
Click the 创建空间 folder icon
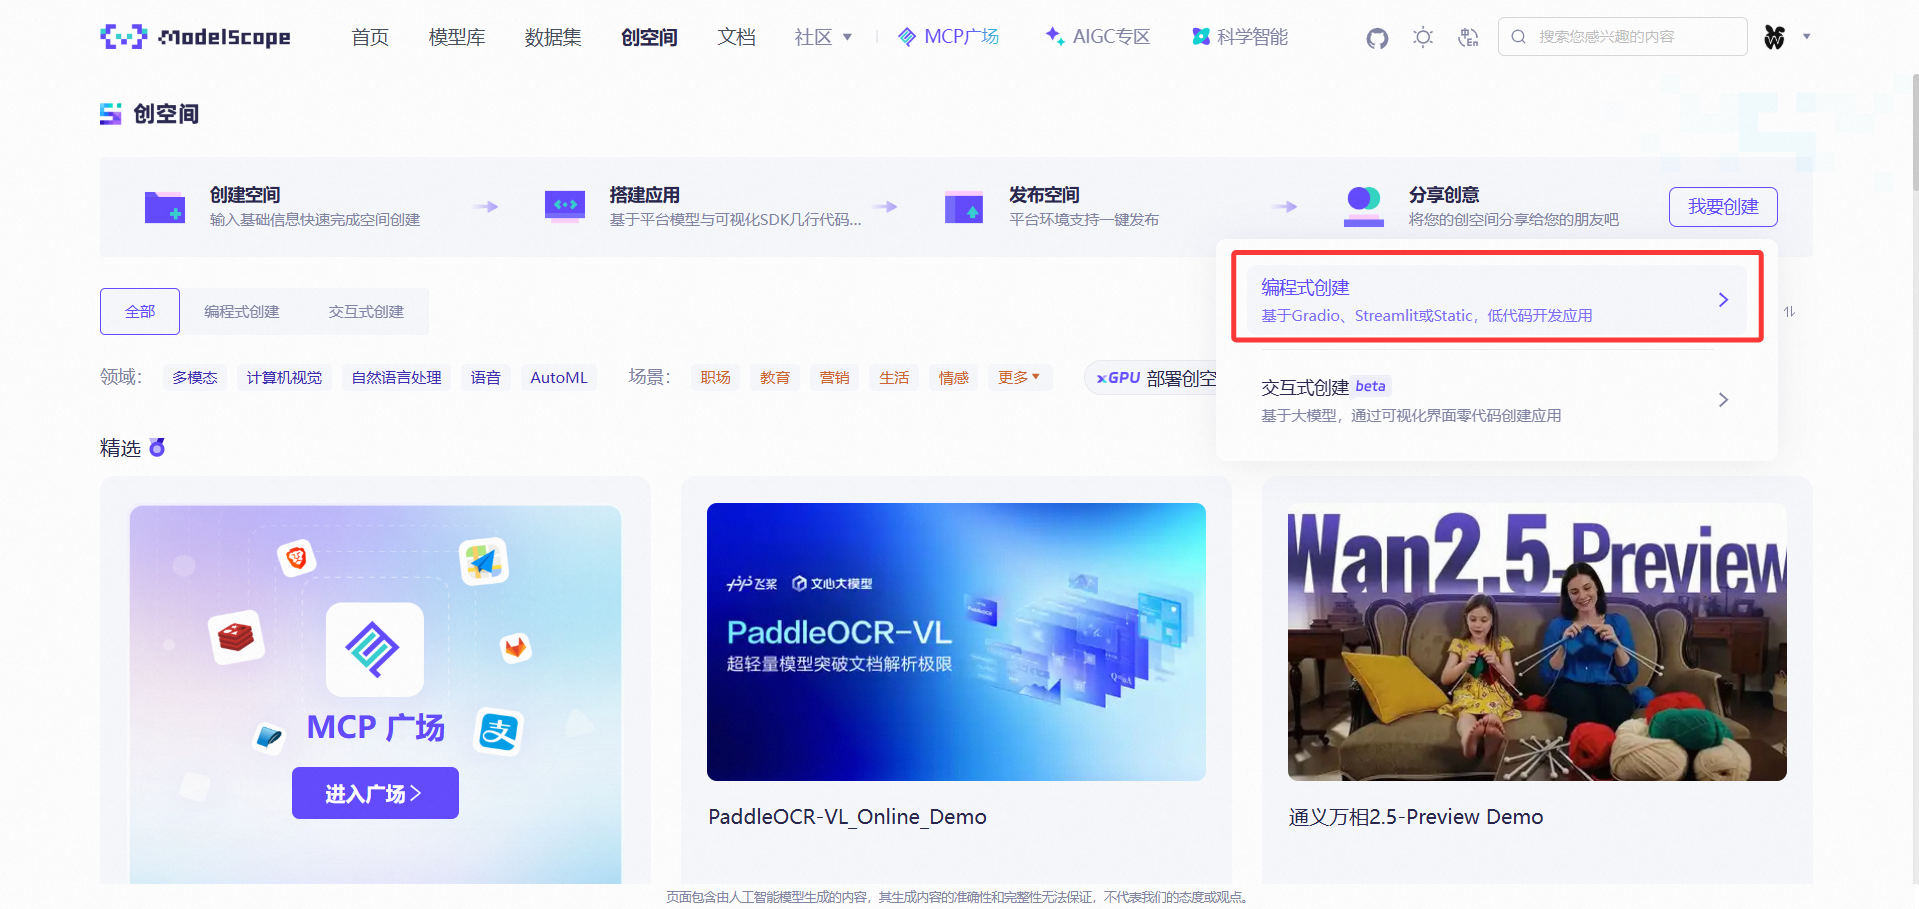pyautogui.click(x=164, y=207)
